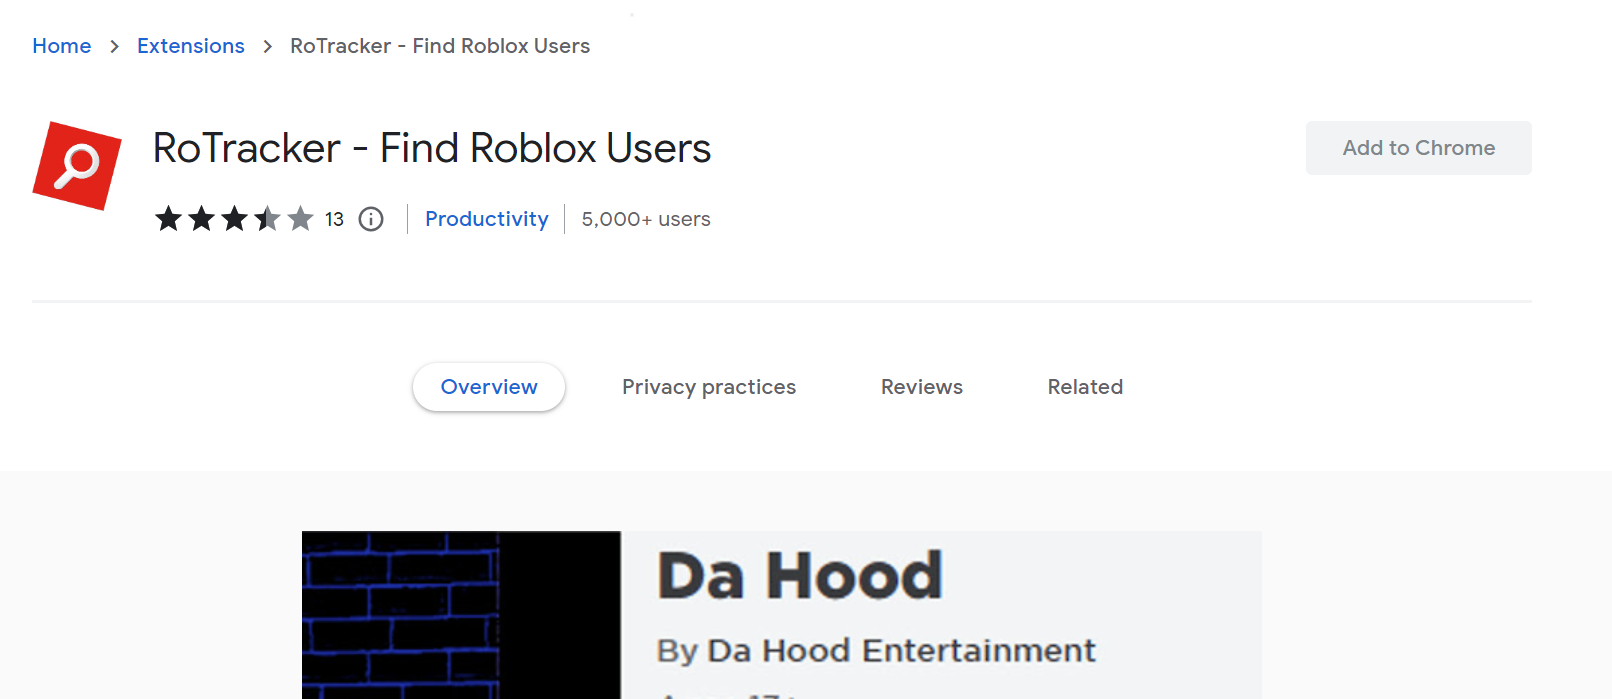1612x699 pixels.
Task: Open the rating info circle icon
Action: pyautogui.click(x=371, y=219)
